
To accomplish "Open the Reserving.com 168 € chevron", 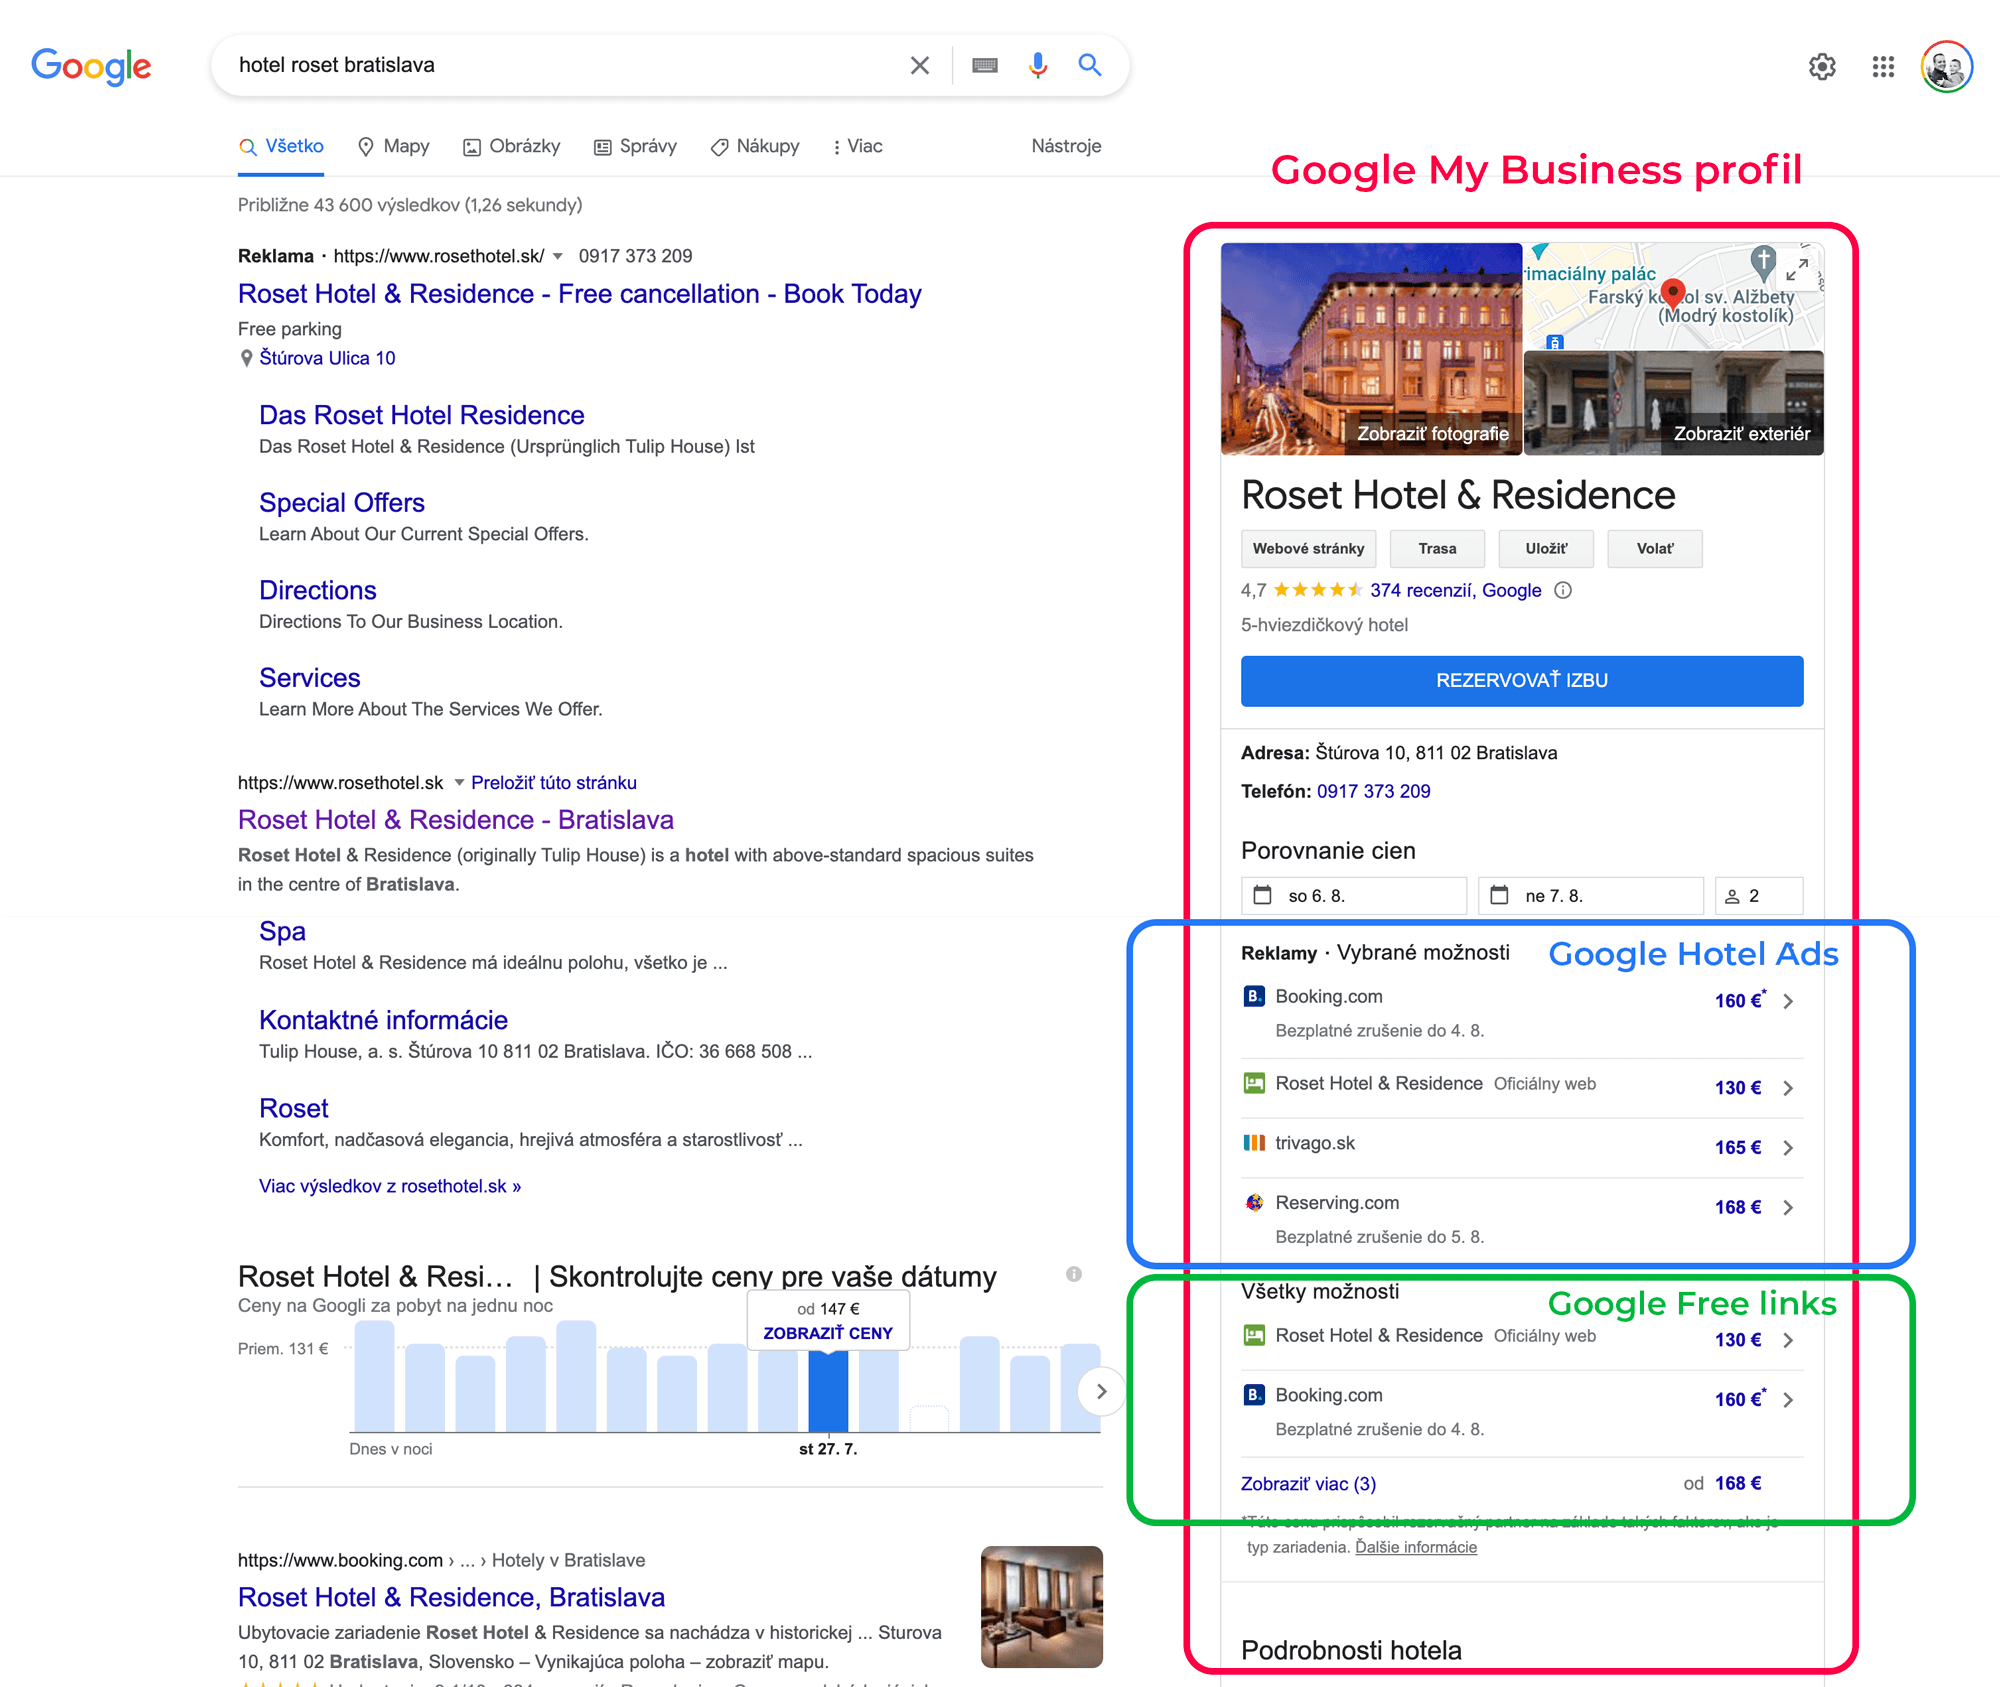I will click(1789, 1208).
